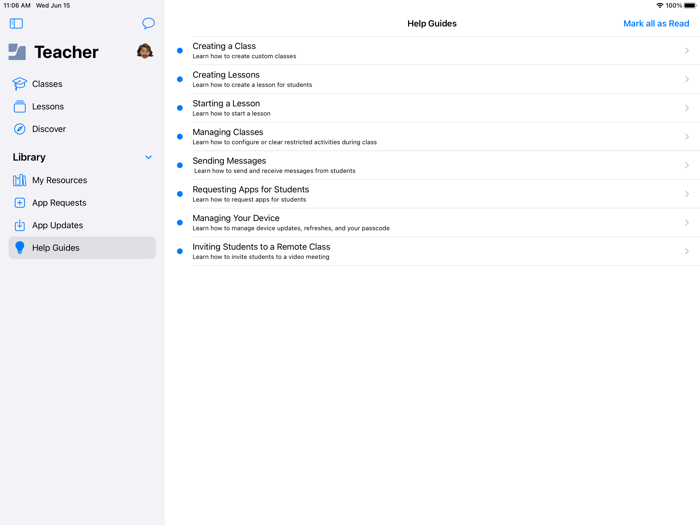Screen dimensions: 700x525
Task: Open Discover in sidebar
Action: click(x=82, y=129)
